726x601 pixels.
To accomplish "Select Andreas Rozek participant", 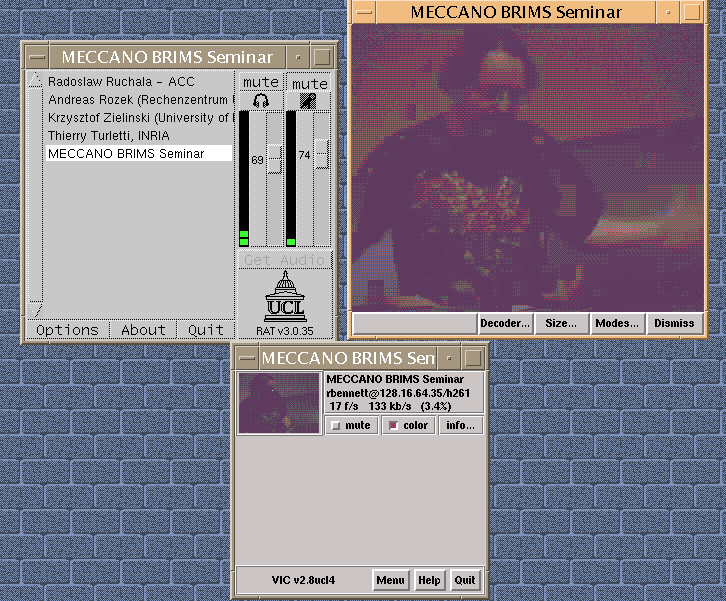I will point(139,100).
